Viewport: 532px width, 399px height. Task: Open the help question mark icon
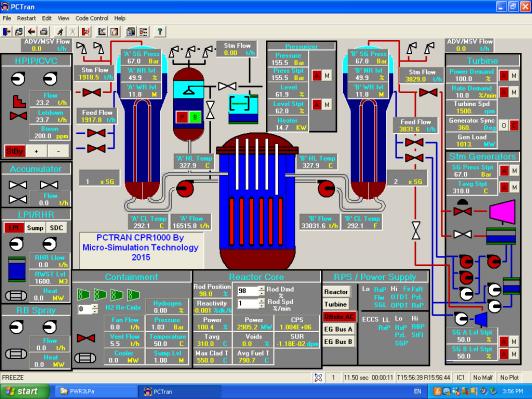pyautogui.click(x=160, y=32)
